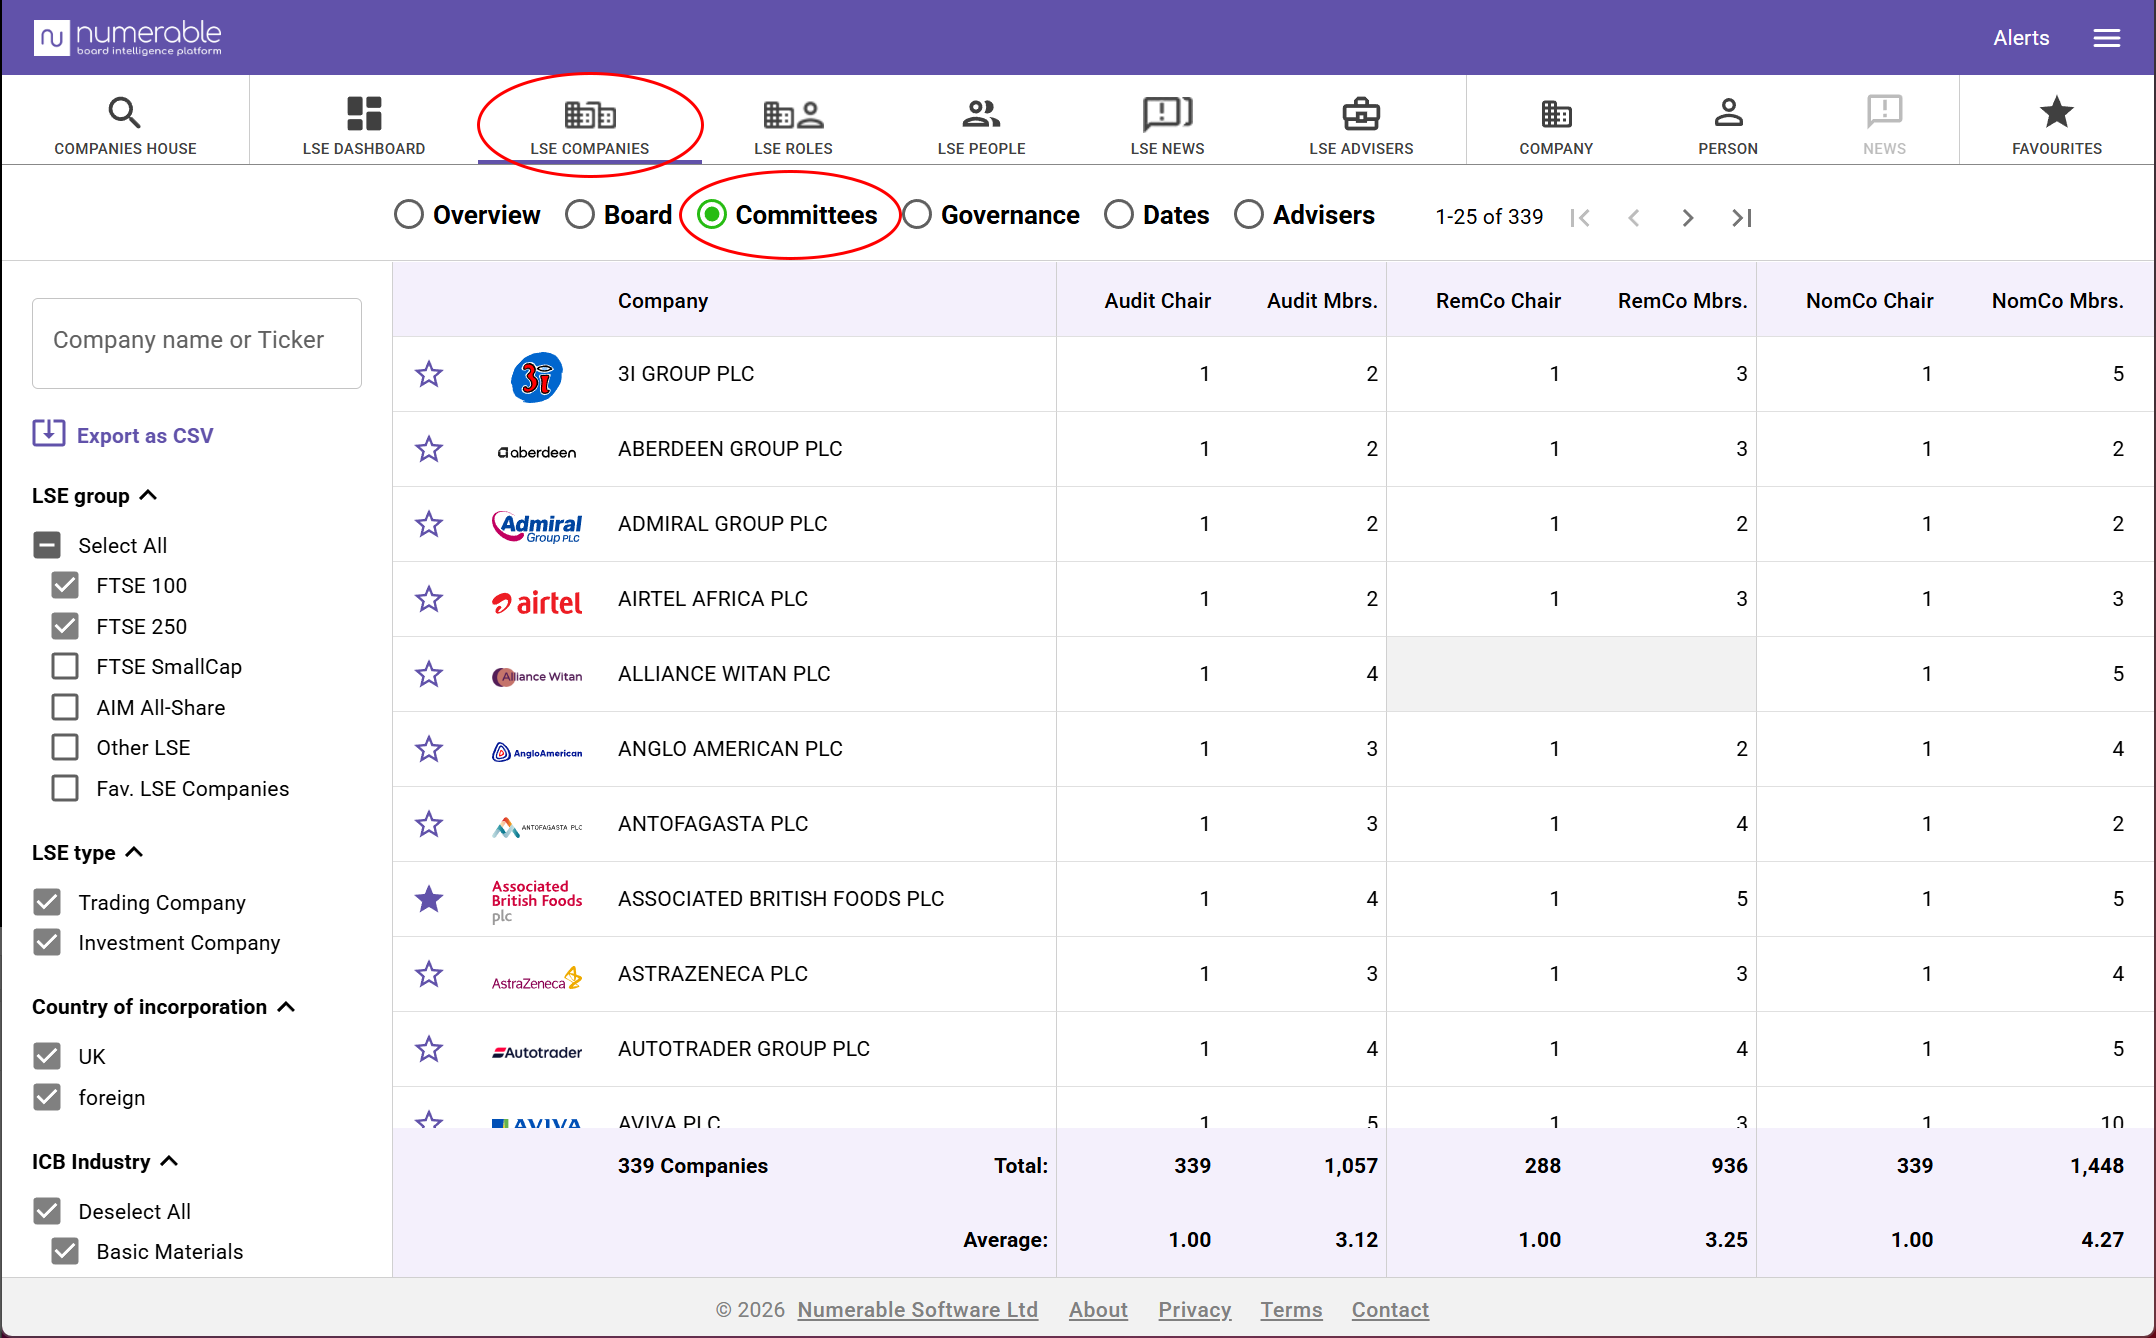2156x1338 pixels.
Task: Open Companies House search icon
Action: [125, 113]
